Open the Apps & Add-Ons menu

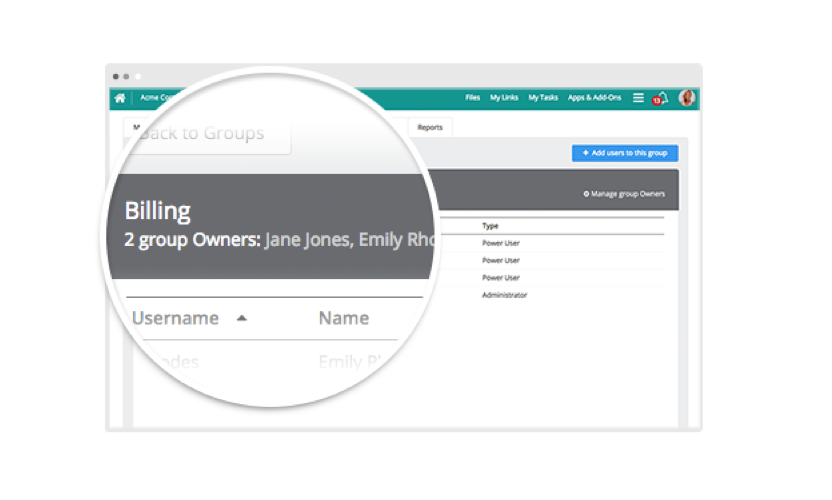click(594, 98)
